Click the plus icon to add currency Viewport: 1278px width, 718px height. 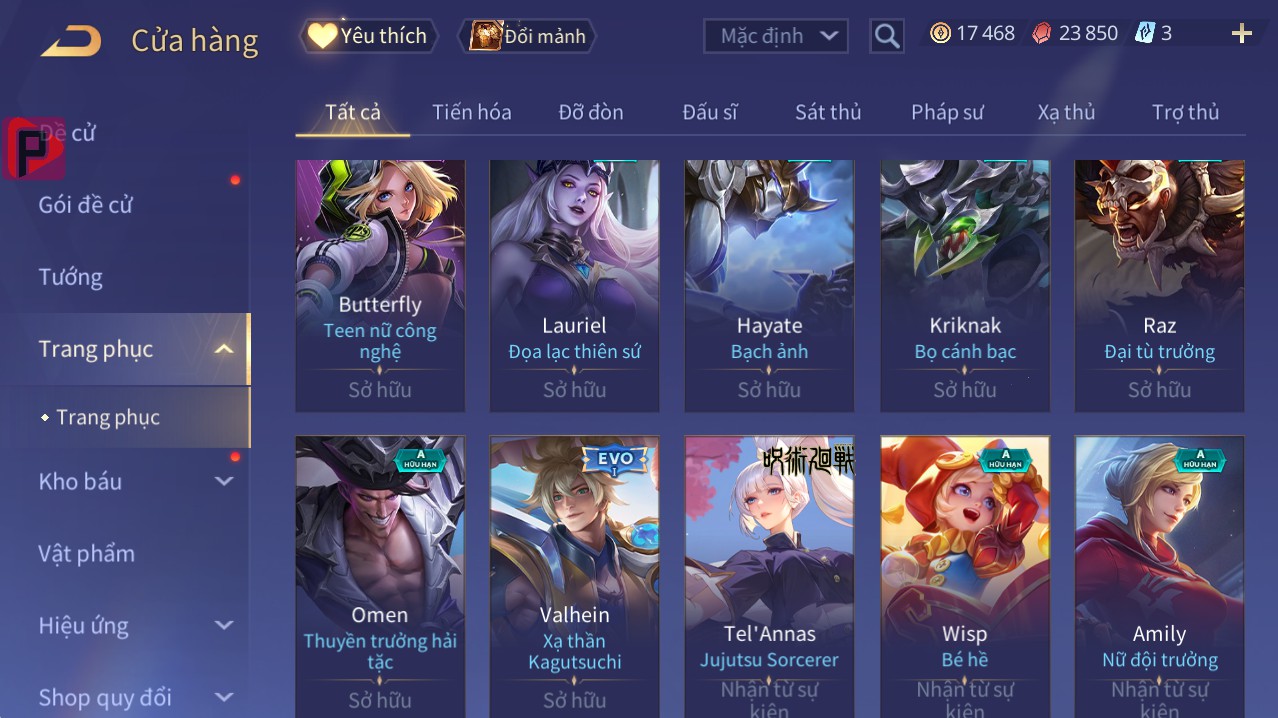(1242, 34)
